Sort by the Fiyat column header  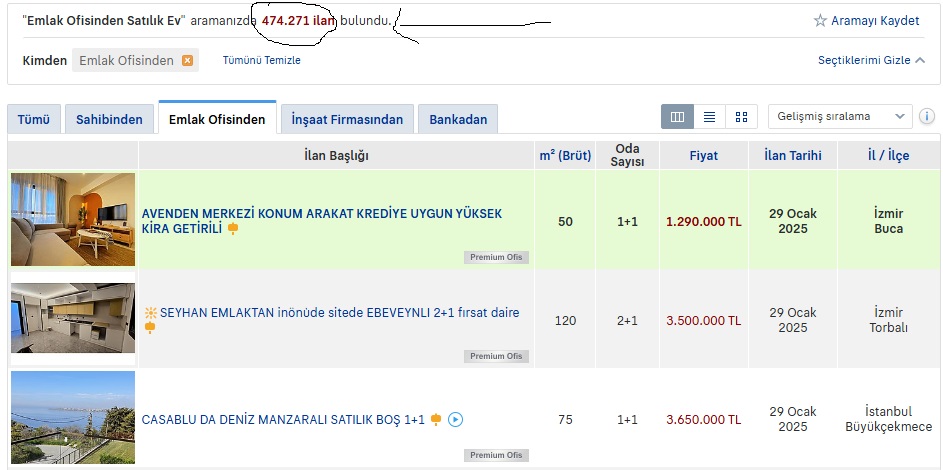click(x=703, y=156)
